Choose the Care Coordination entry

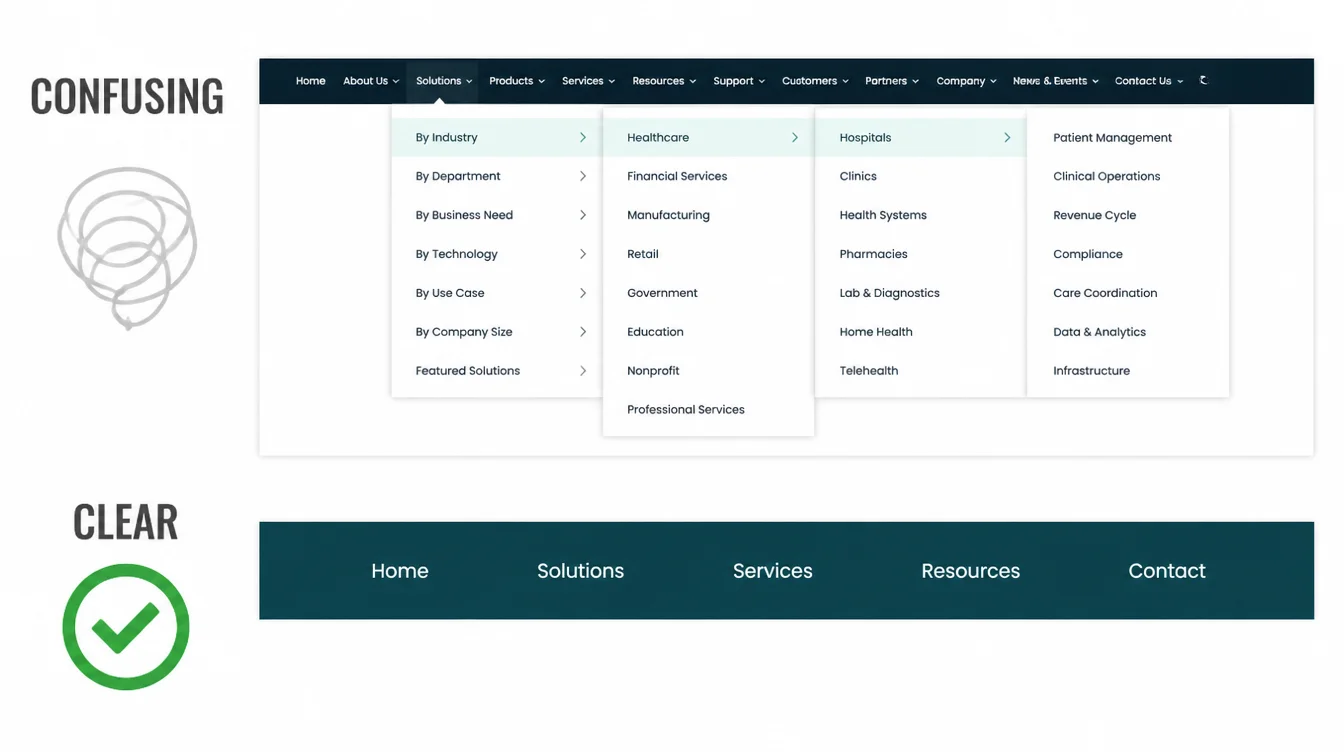(1105, 293)
